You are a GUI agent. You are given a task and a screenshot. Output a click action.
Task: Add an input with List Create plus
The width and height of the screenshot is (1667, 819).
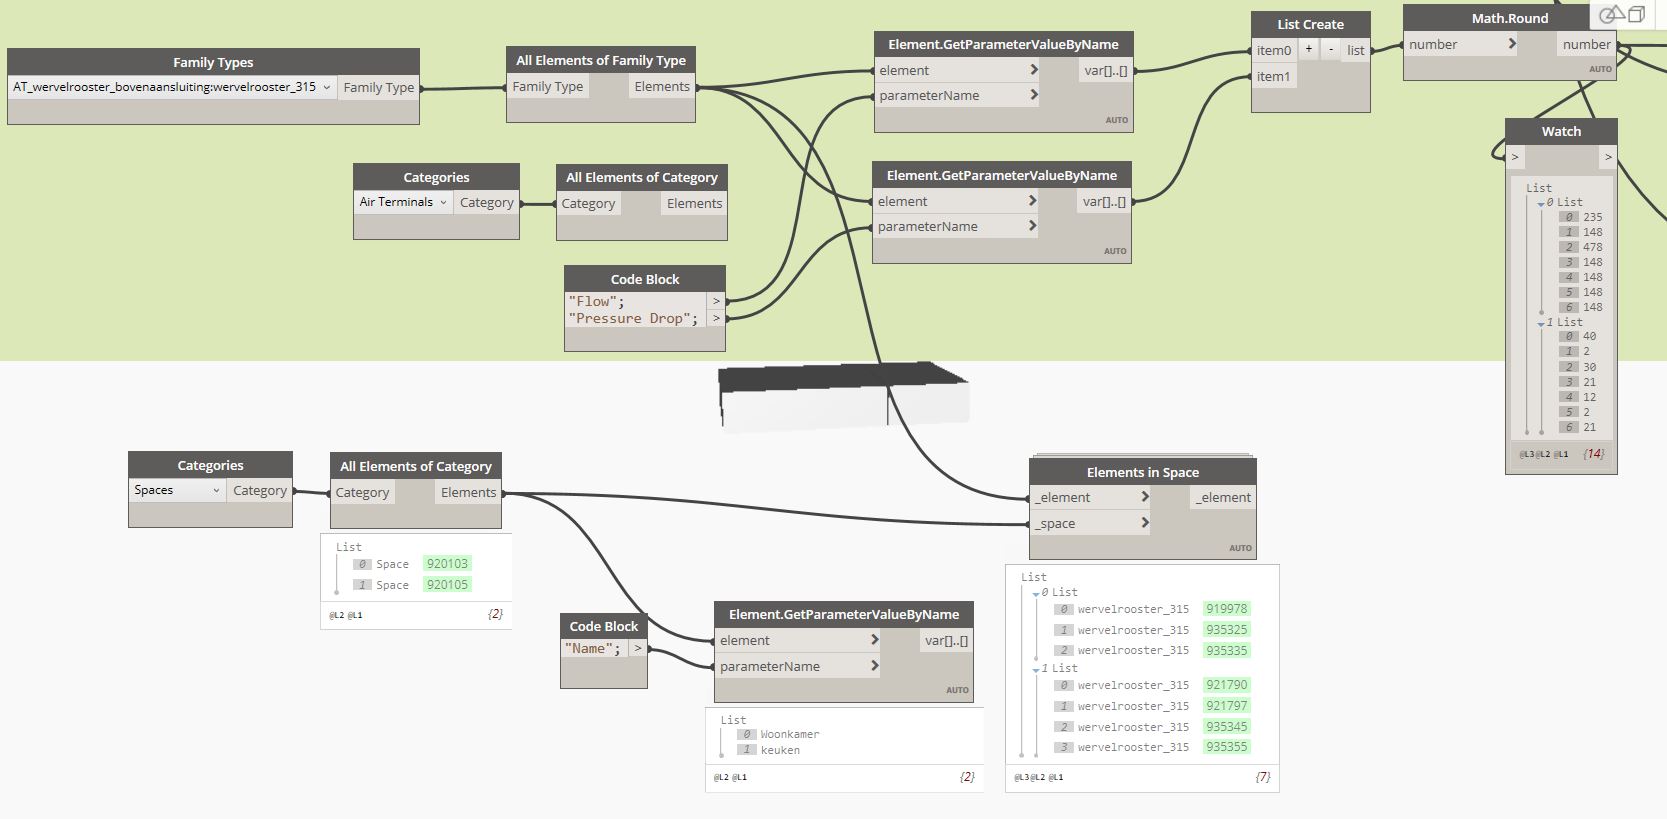(x=1308, y=49)
